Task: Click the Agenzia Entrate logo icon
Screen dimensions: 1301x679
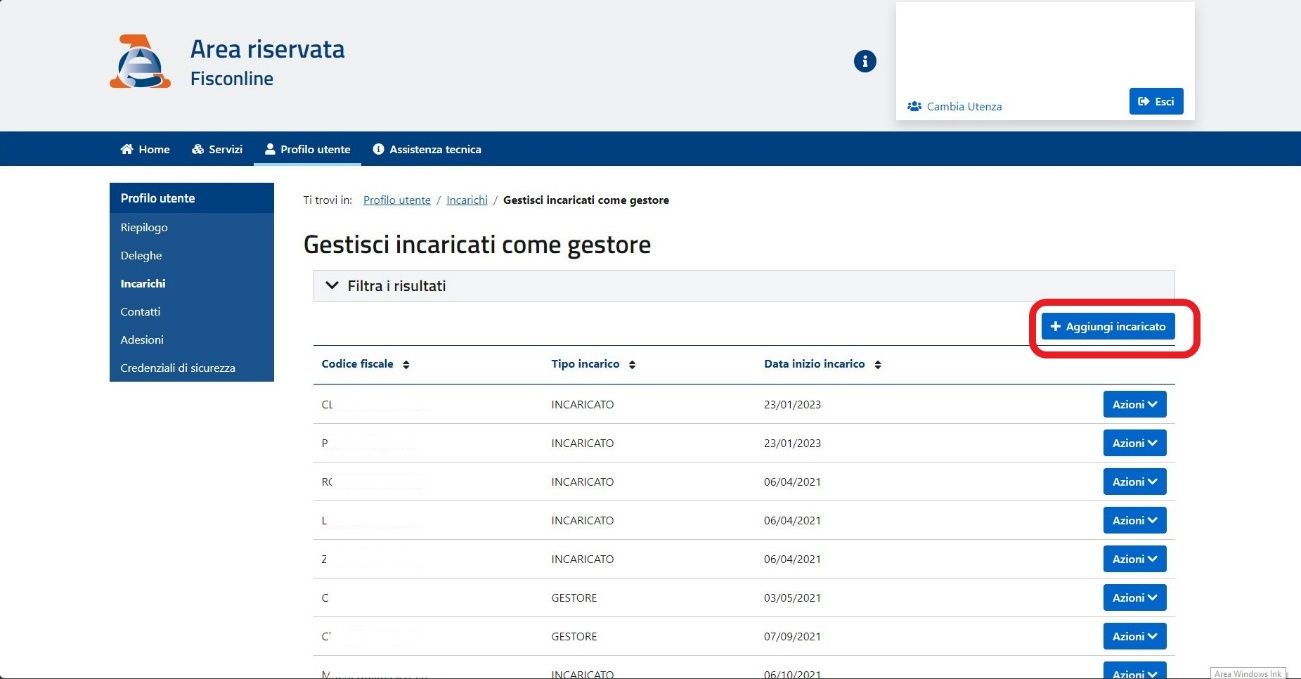Action: [x=133, y=62]
